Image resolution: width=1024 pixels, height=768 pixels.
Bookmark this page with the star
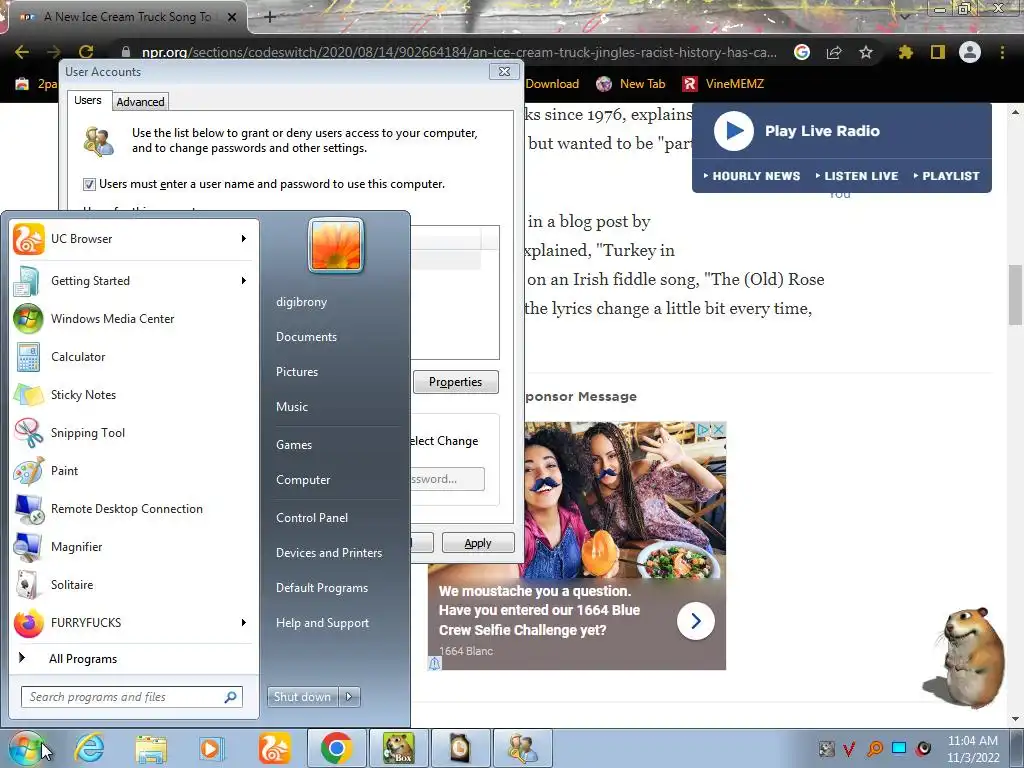866,52
